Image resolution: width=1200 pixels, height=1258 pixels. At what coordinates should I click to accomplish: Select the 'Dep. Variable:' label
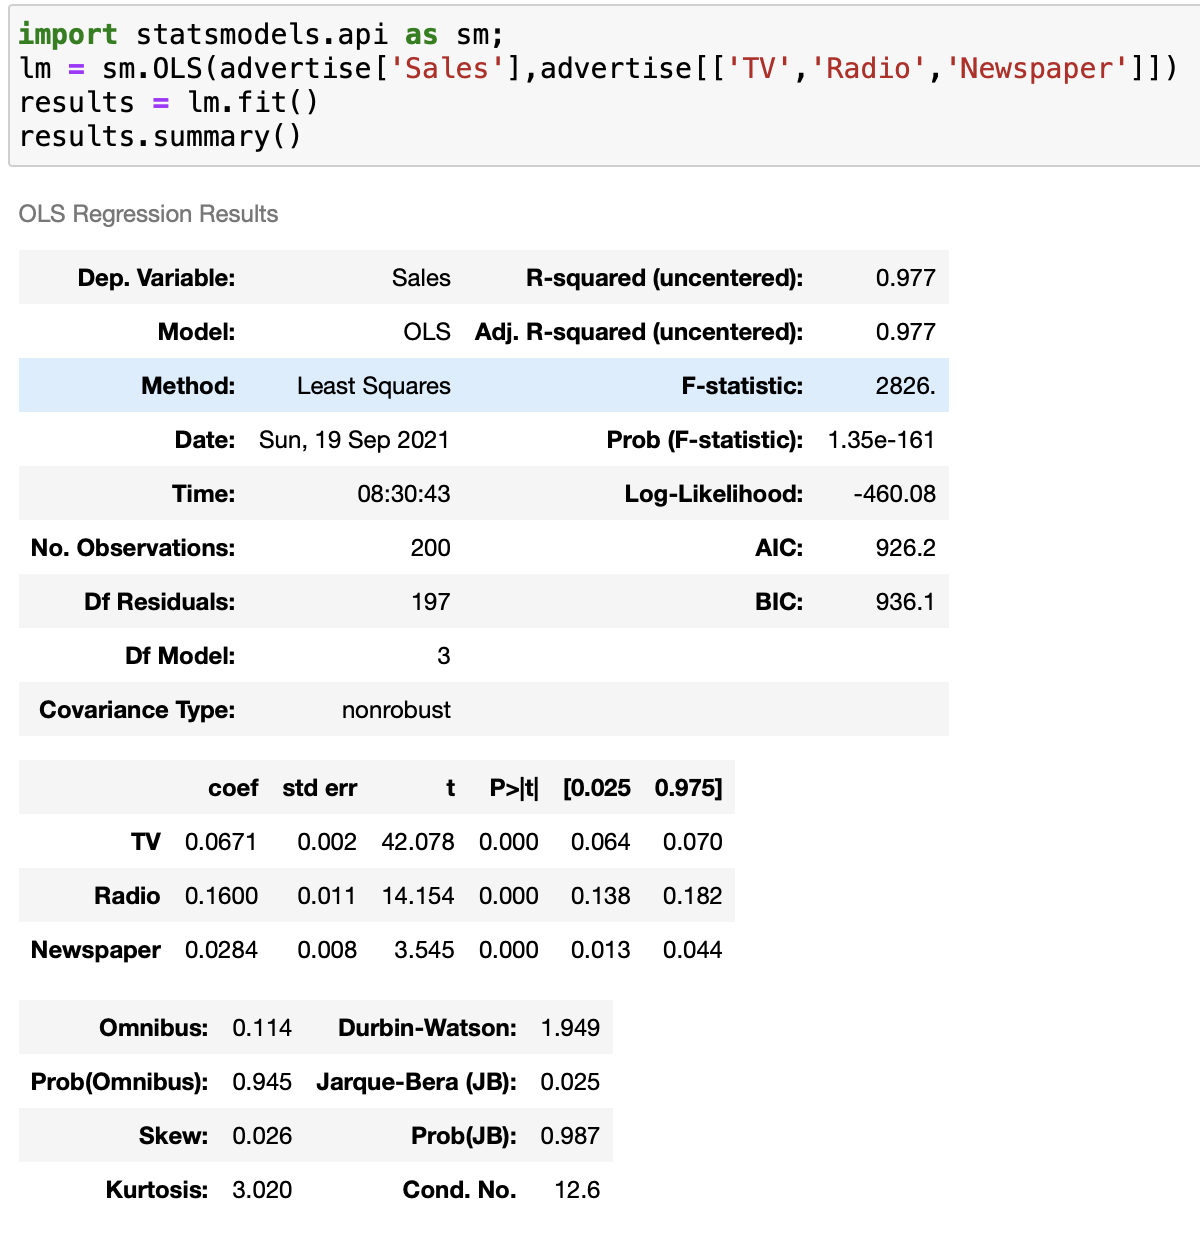point(156,278)
